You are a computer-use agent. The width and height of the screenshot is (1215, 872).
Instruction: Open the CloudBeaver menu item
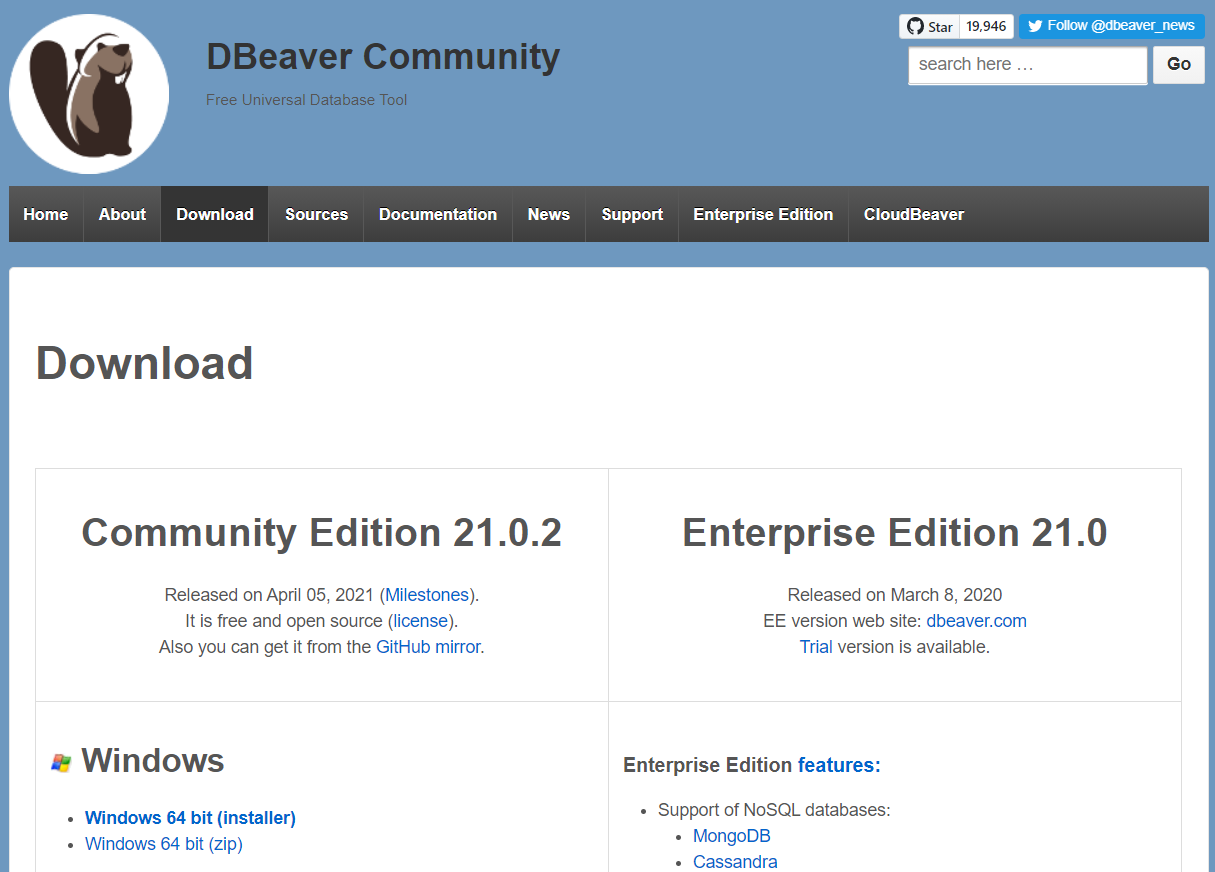pos(914,214)
